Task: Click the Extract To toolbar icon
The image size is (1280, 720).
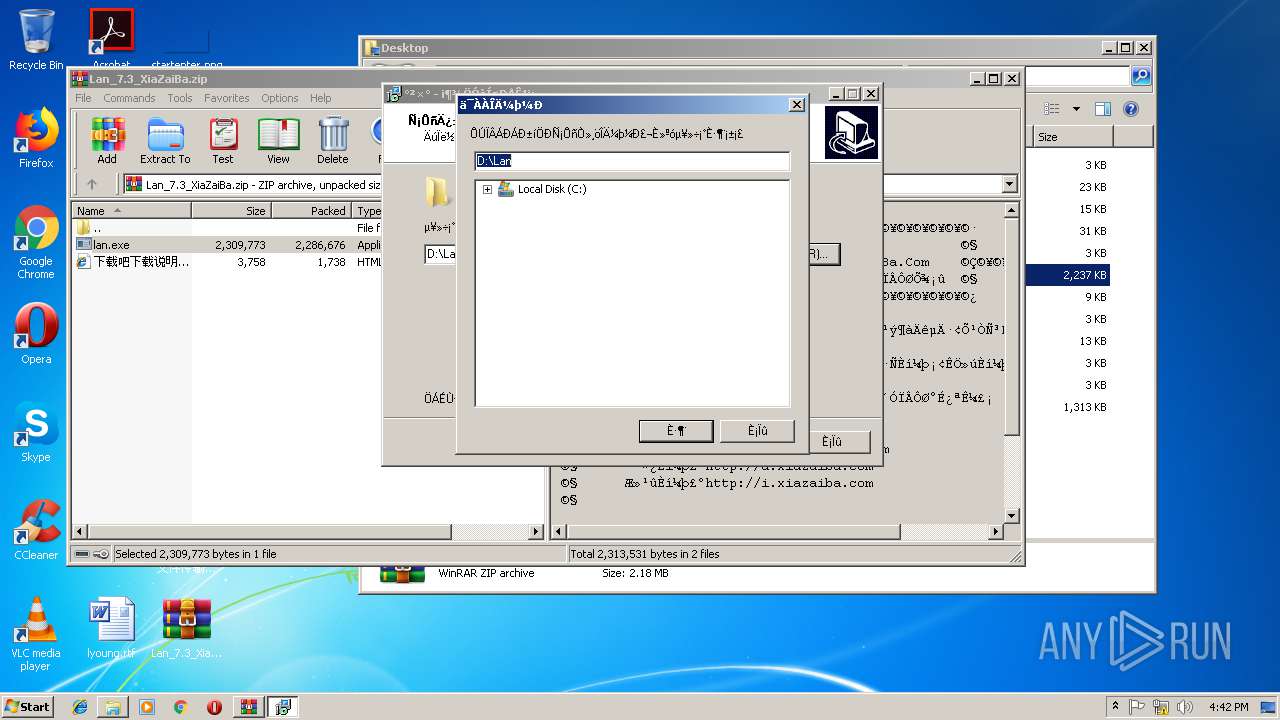Action: [x=165, y=140]
